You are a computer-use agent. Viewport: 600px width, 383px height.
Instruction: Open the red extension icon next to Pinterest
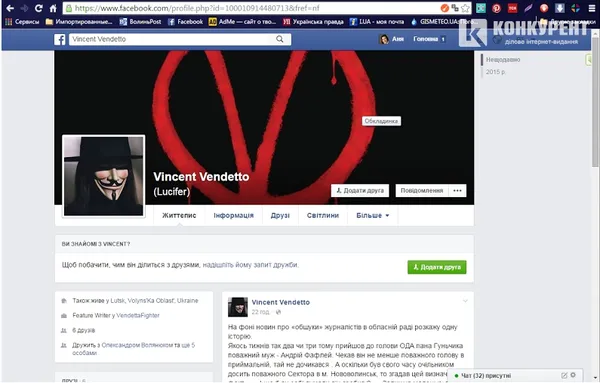512,8
